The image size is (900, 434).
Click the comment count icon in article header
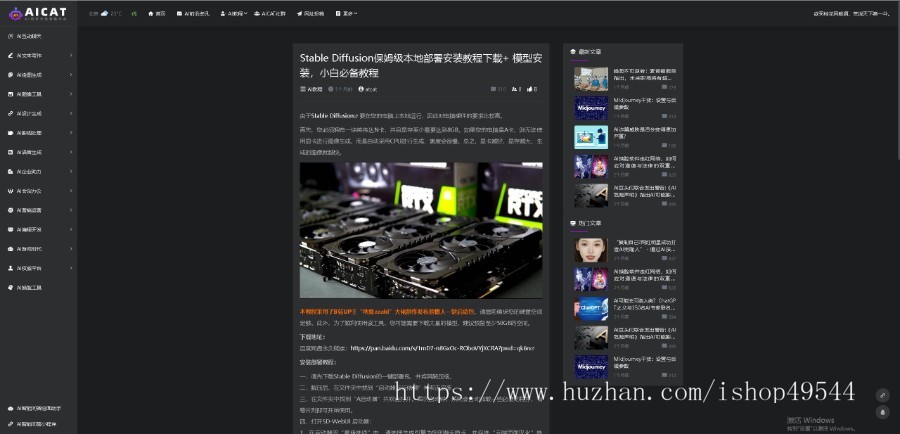tap(514, 89)
